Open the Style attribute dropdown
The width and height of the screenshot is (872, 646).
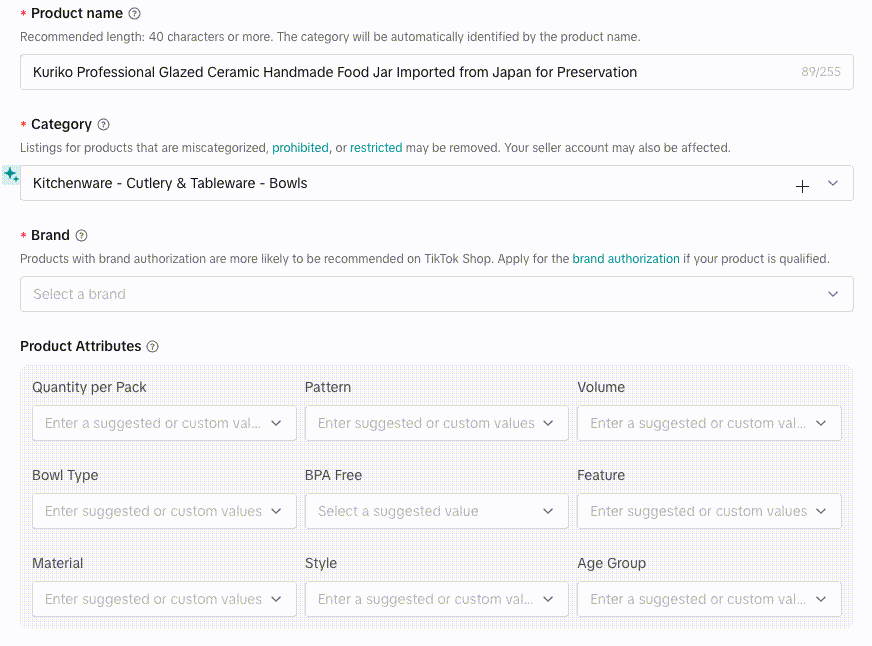click(x=436, y=599)
